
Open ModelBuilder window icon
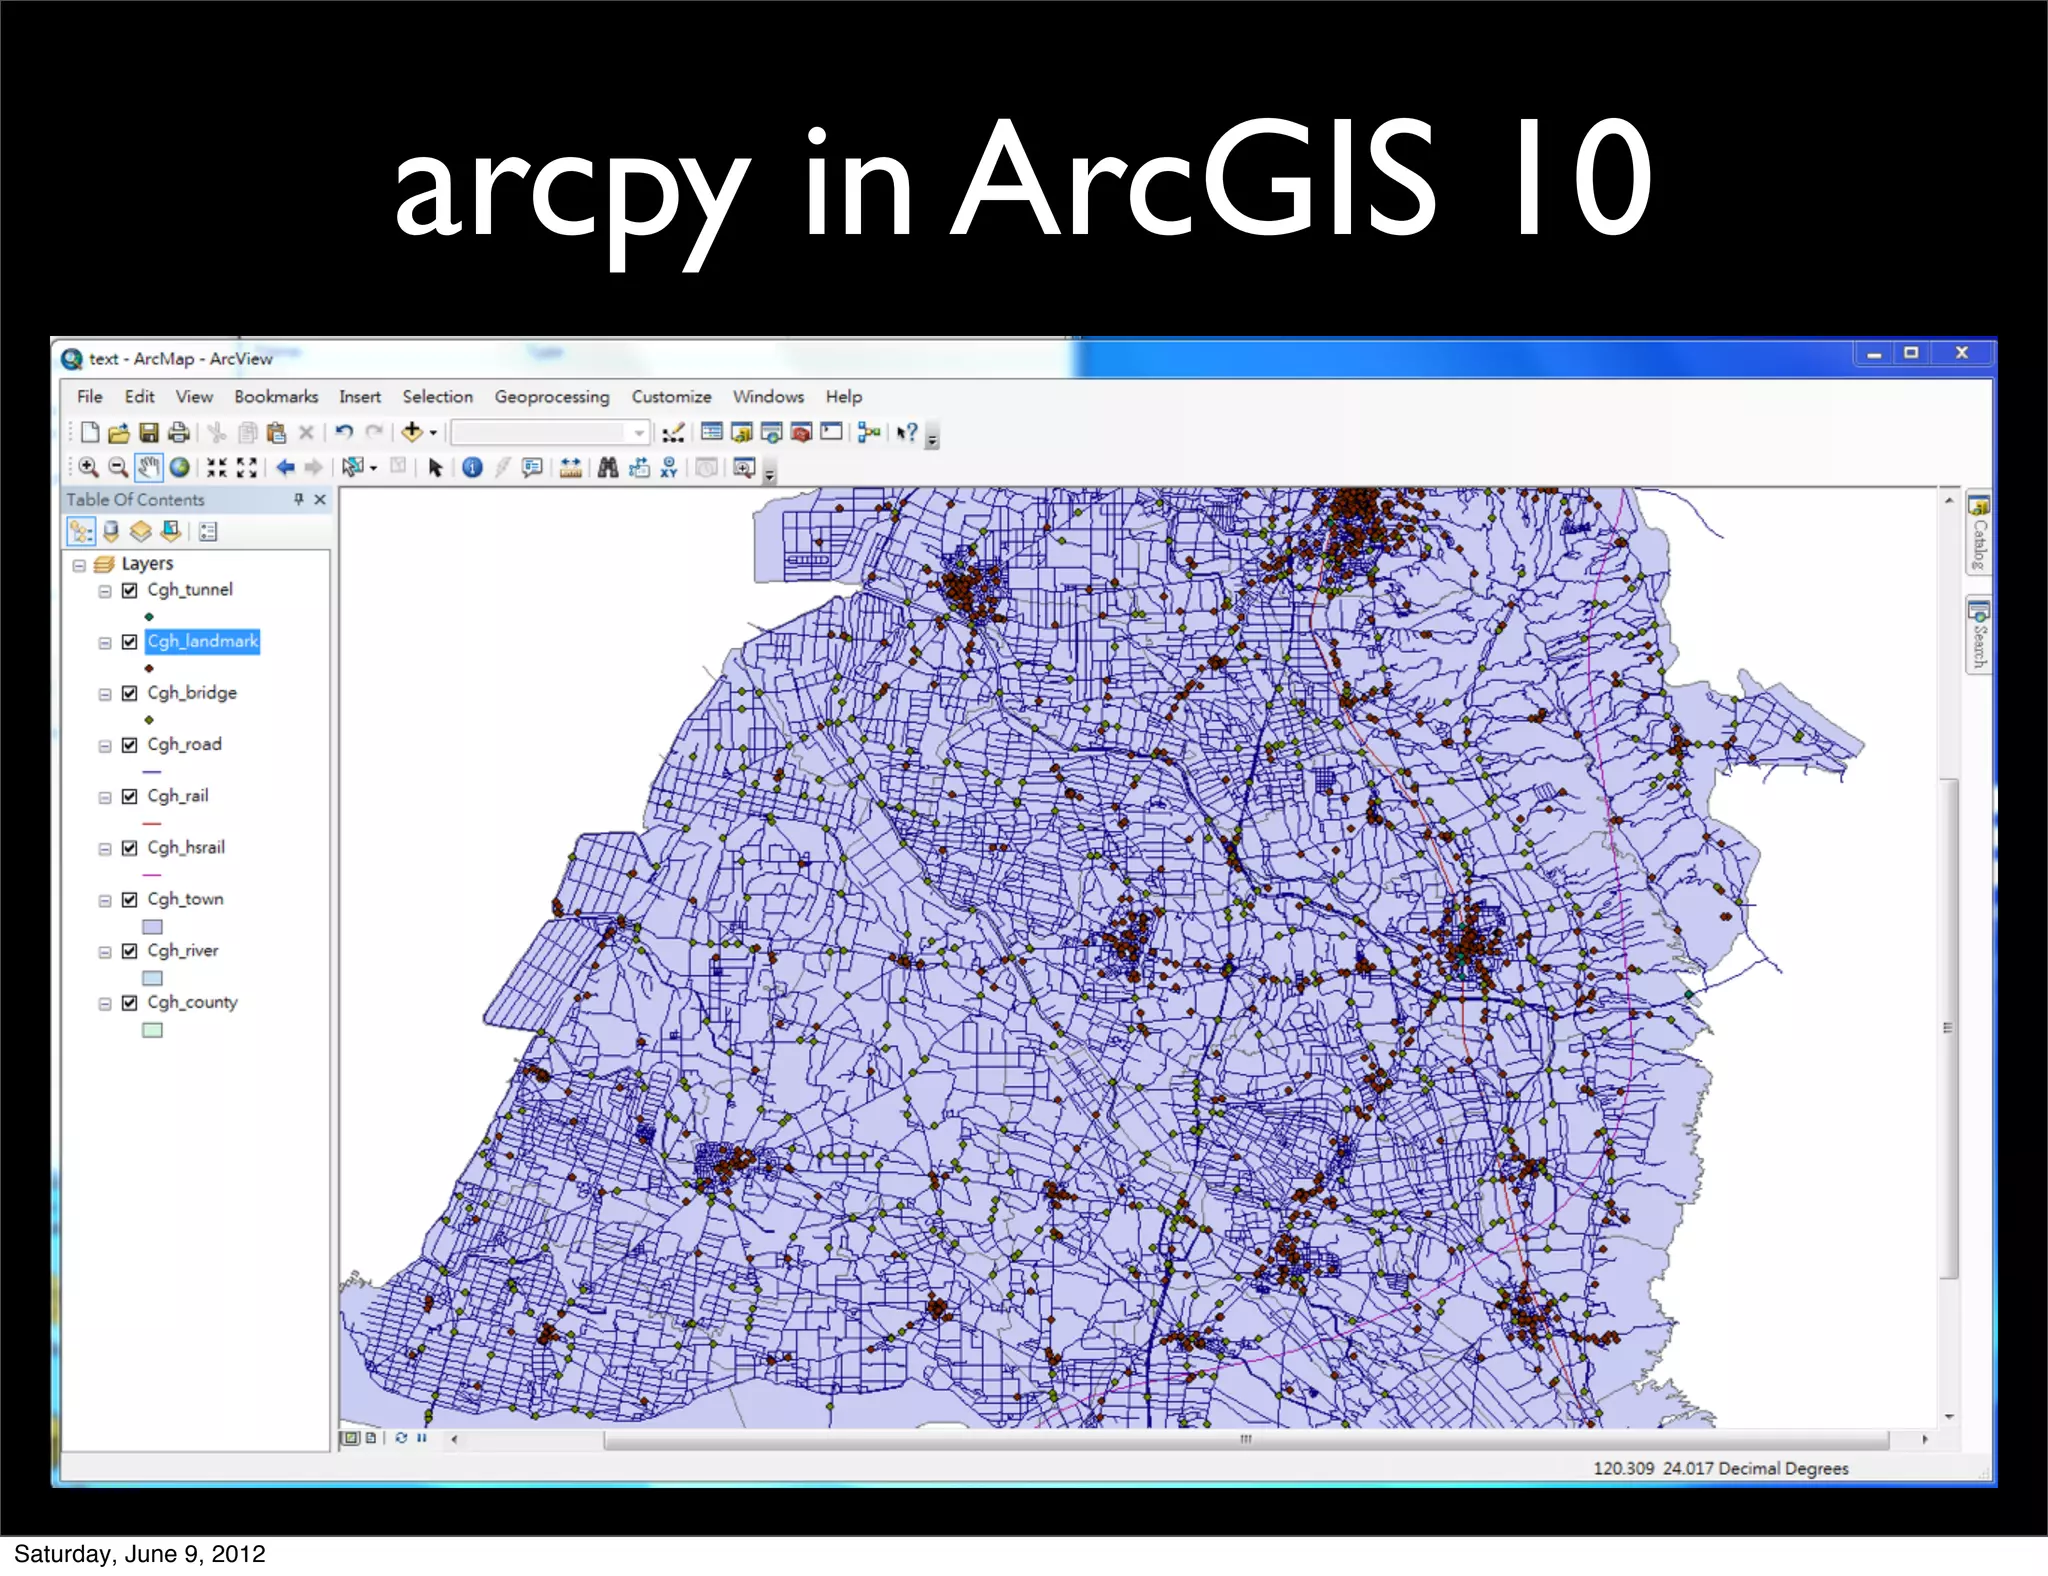click(x=868, y=432)
